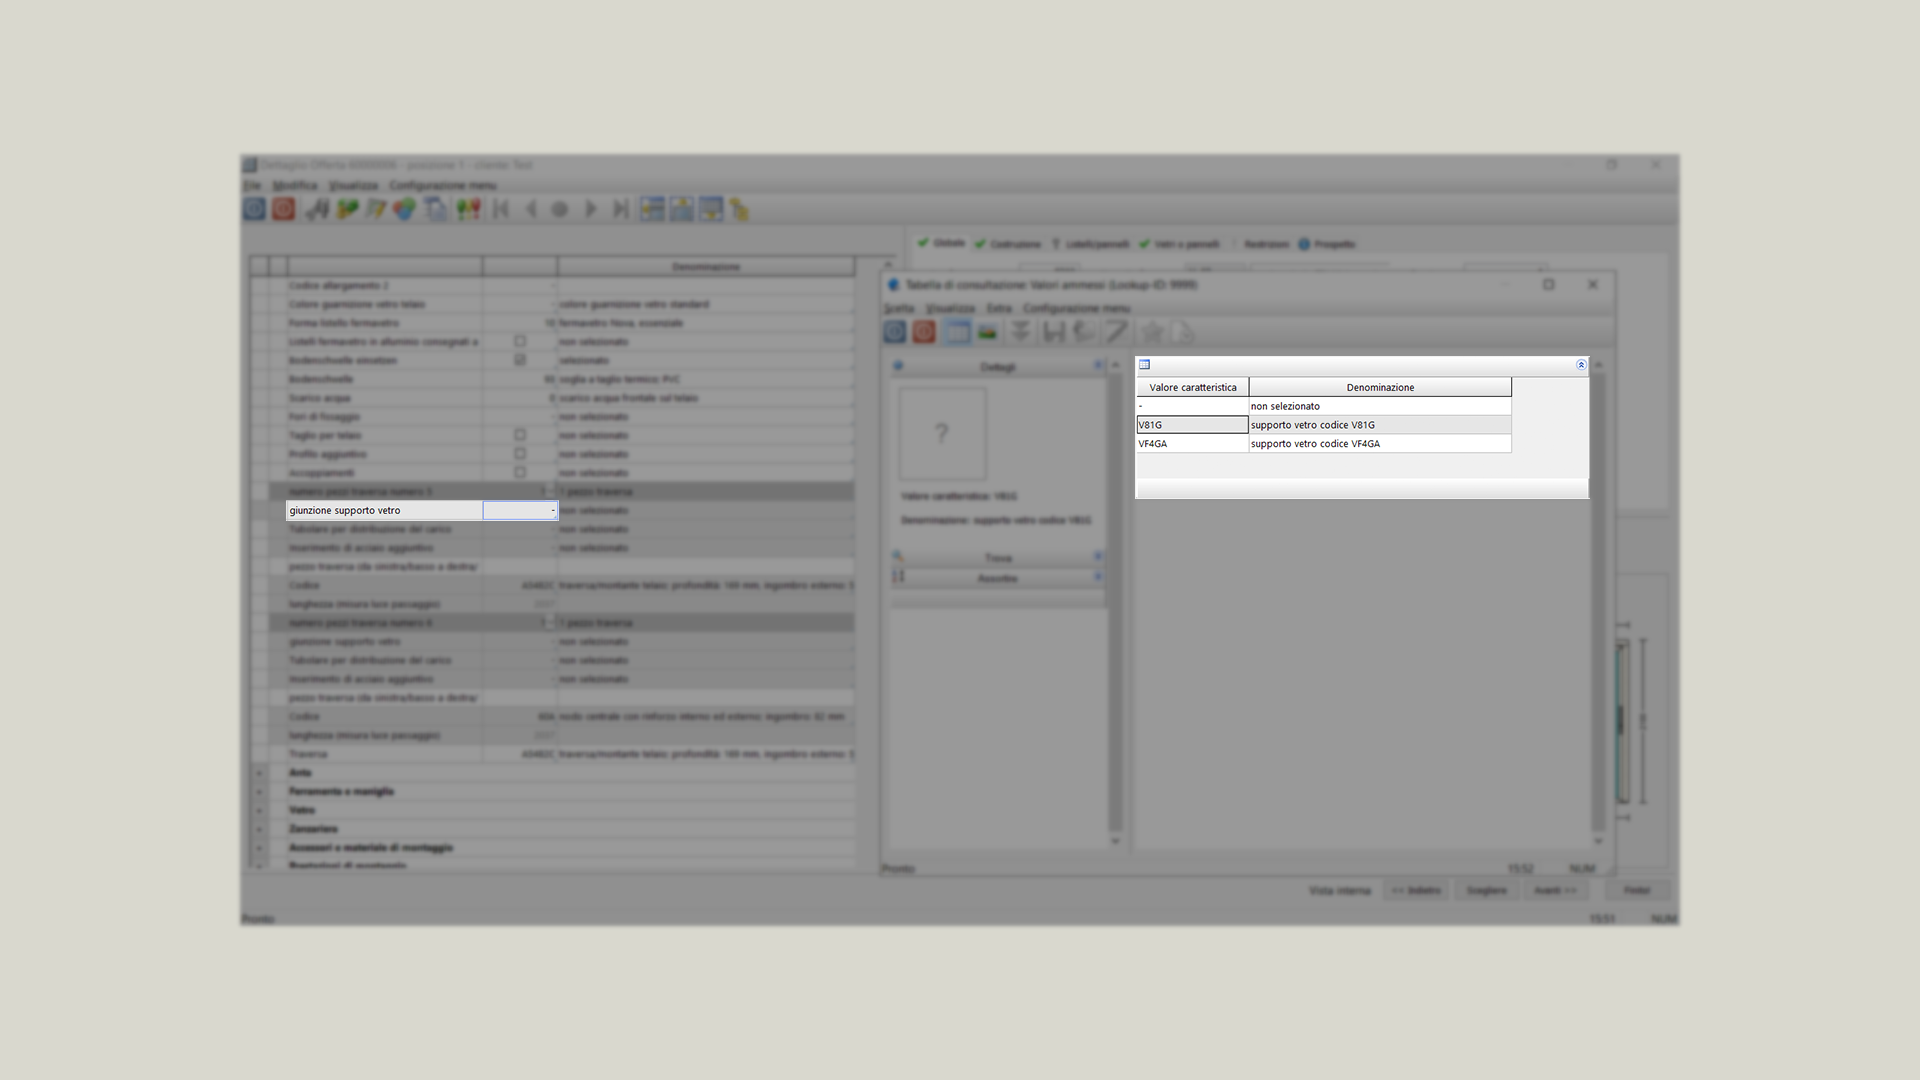Click the picture view icon in lookup toolbar
This screenshot has height=1080, width=1920.
click(x=987, y=332)
